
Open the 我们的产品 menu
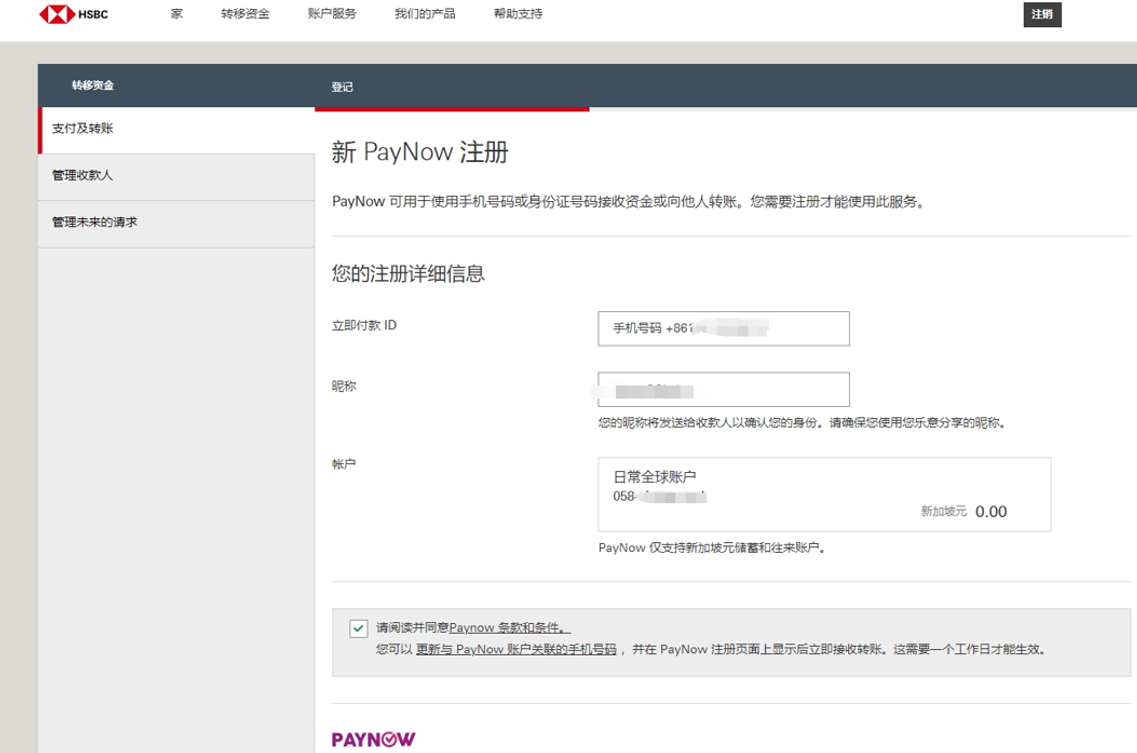[x=425, y=14]
